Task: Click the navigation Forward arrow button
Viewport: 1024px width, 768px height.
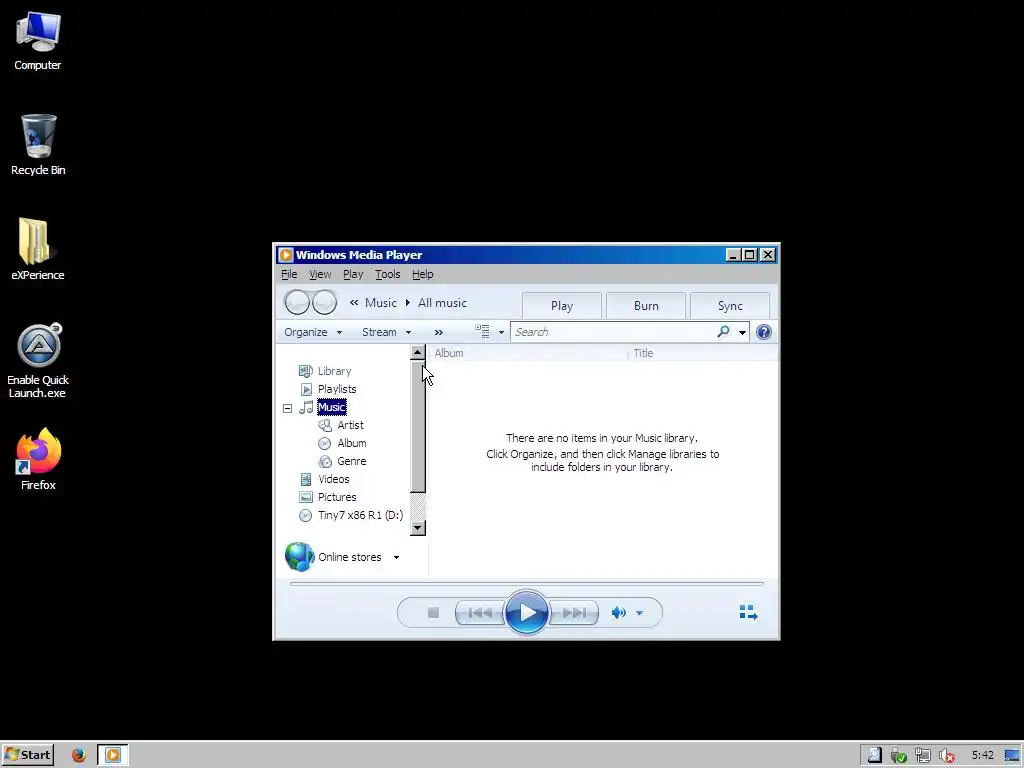Action: point(325,302)
